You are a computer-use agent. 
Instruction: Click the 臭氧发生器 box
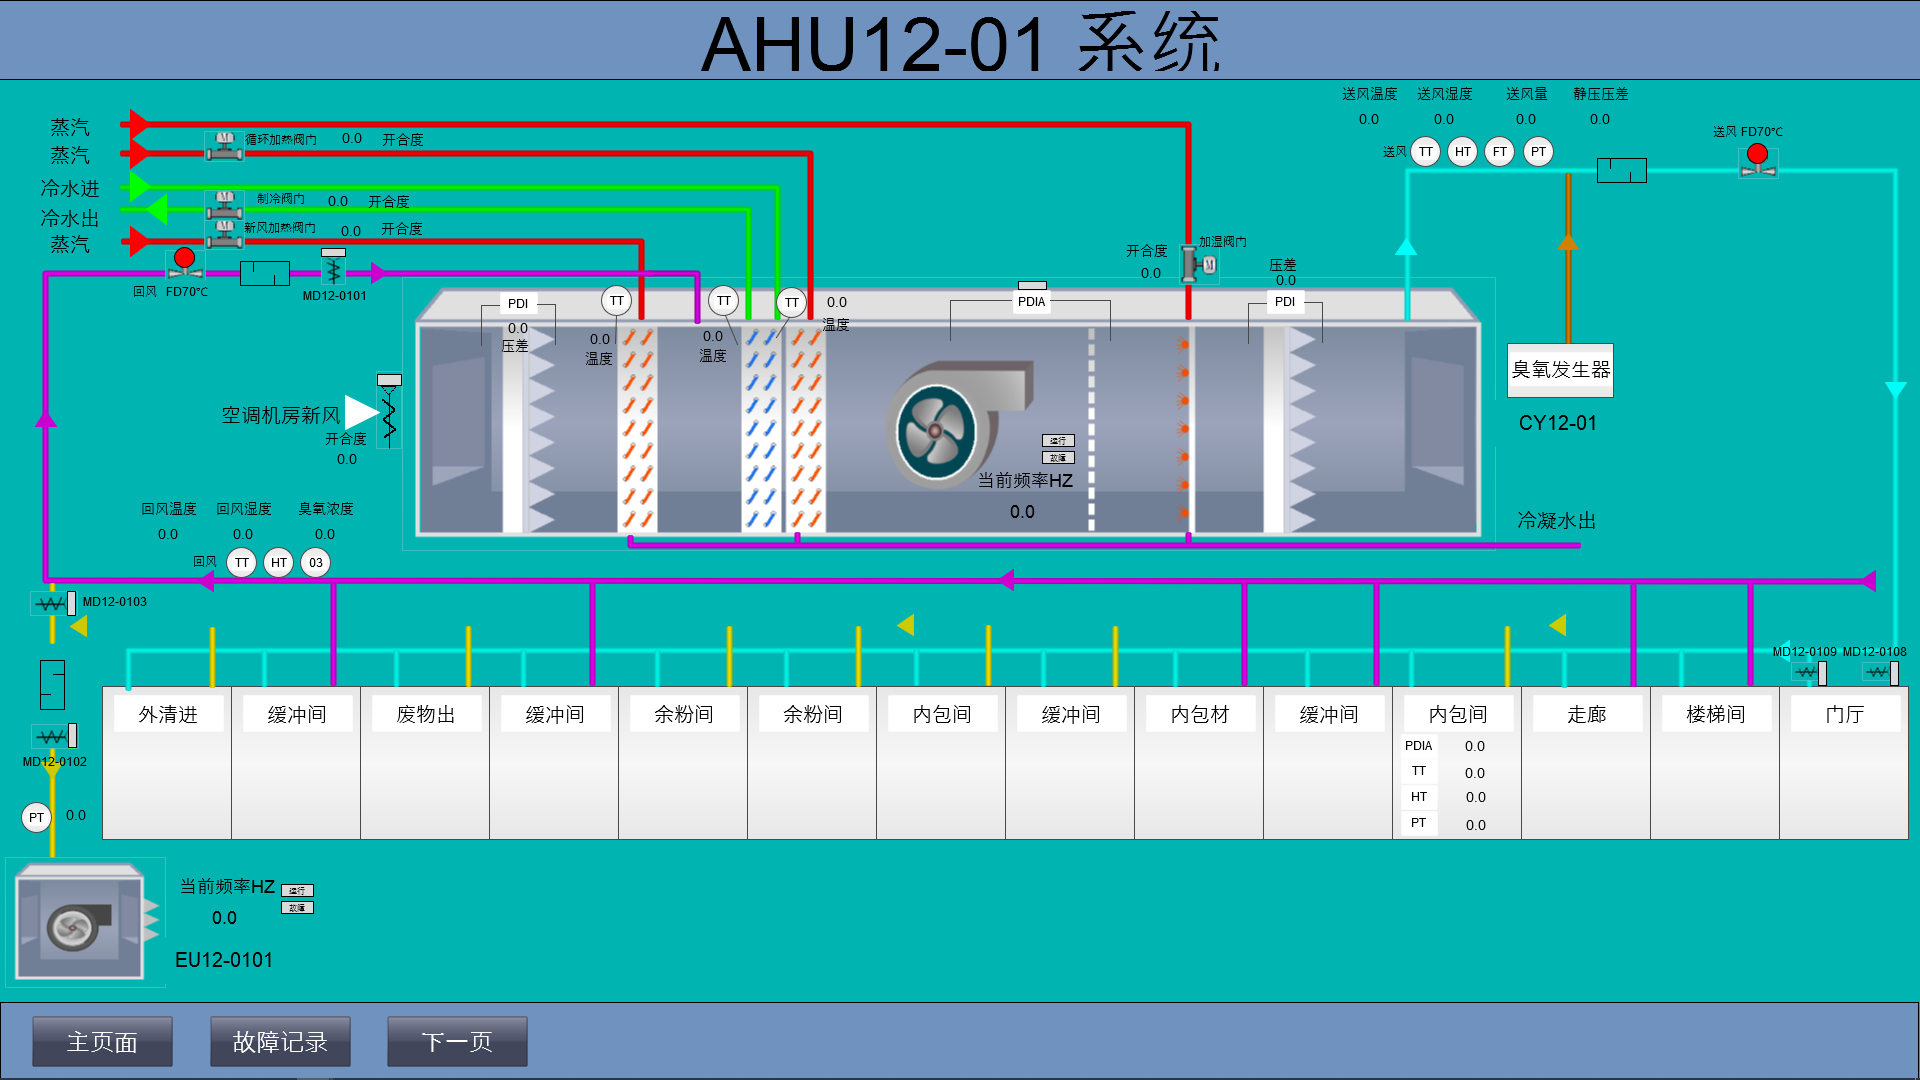(x=1560, y=370)
